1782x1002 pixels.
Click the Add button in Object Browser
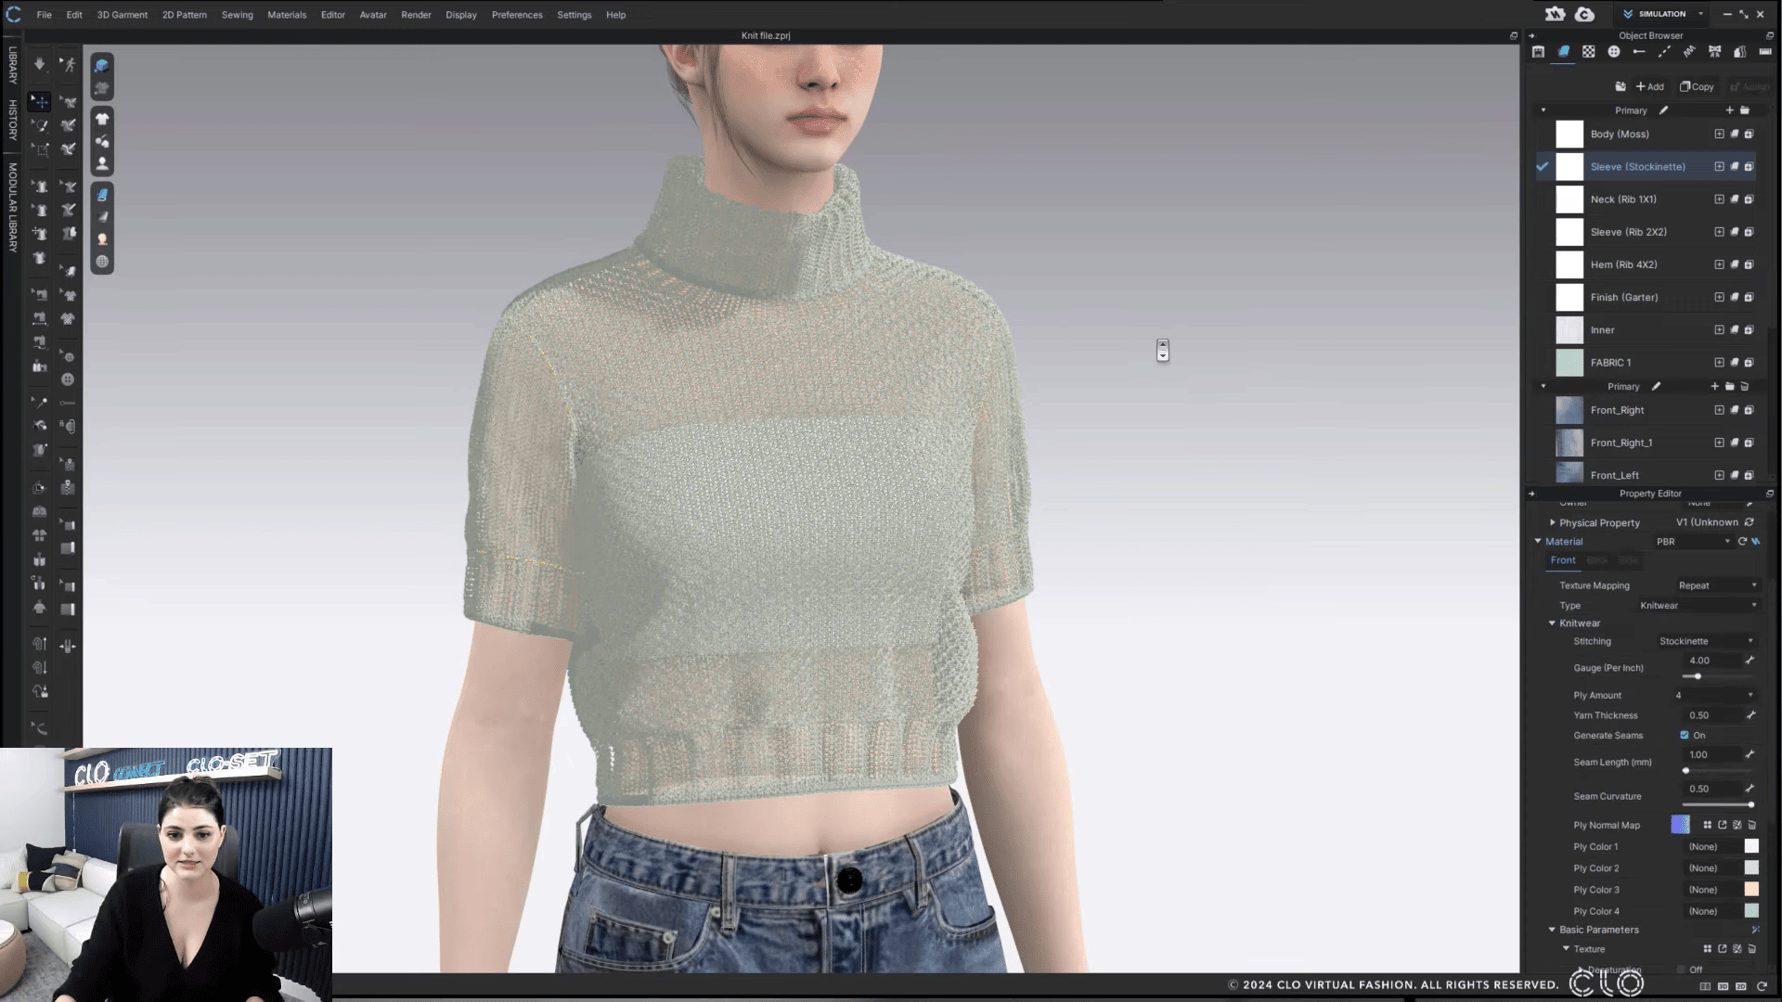click(x=1647, y=86)
